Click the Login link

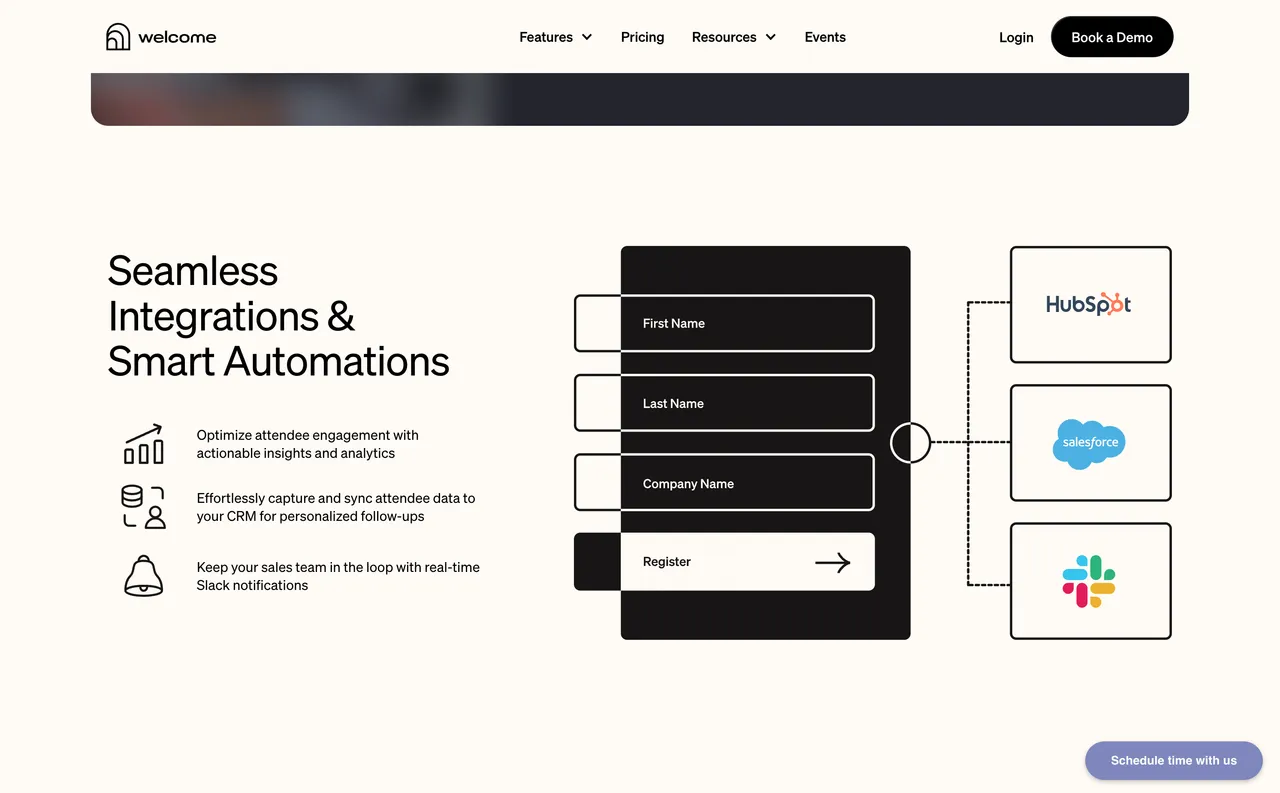click(1016, 37)
